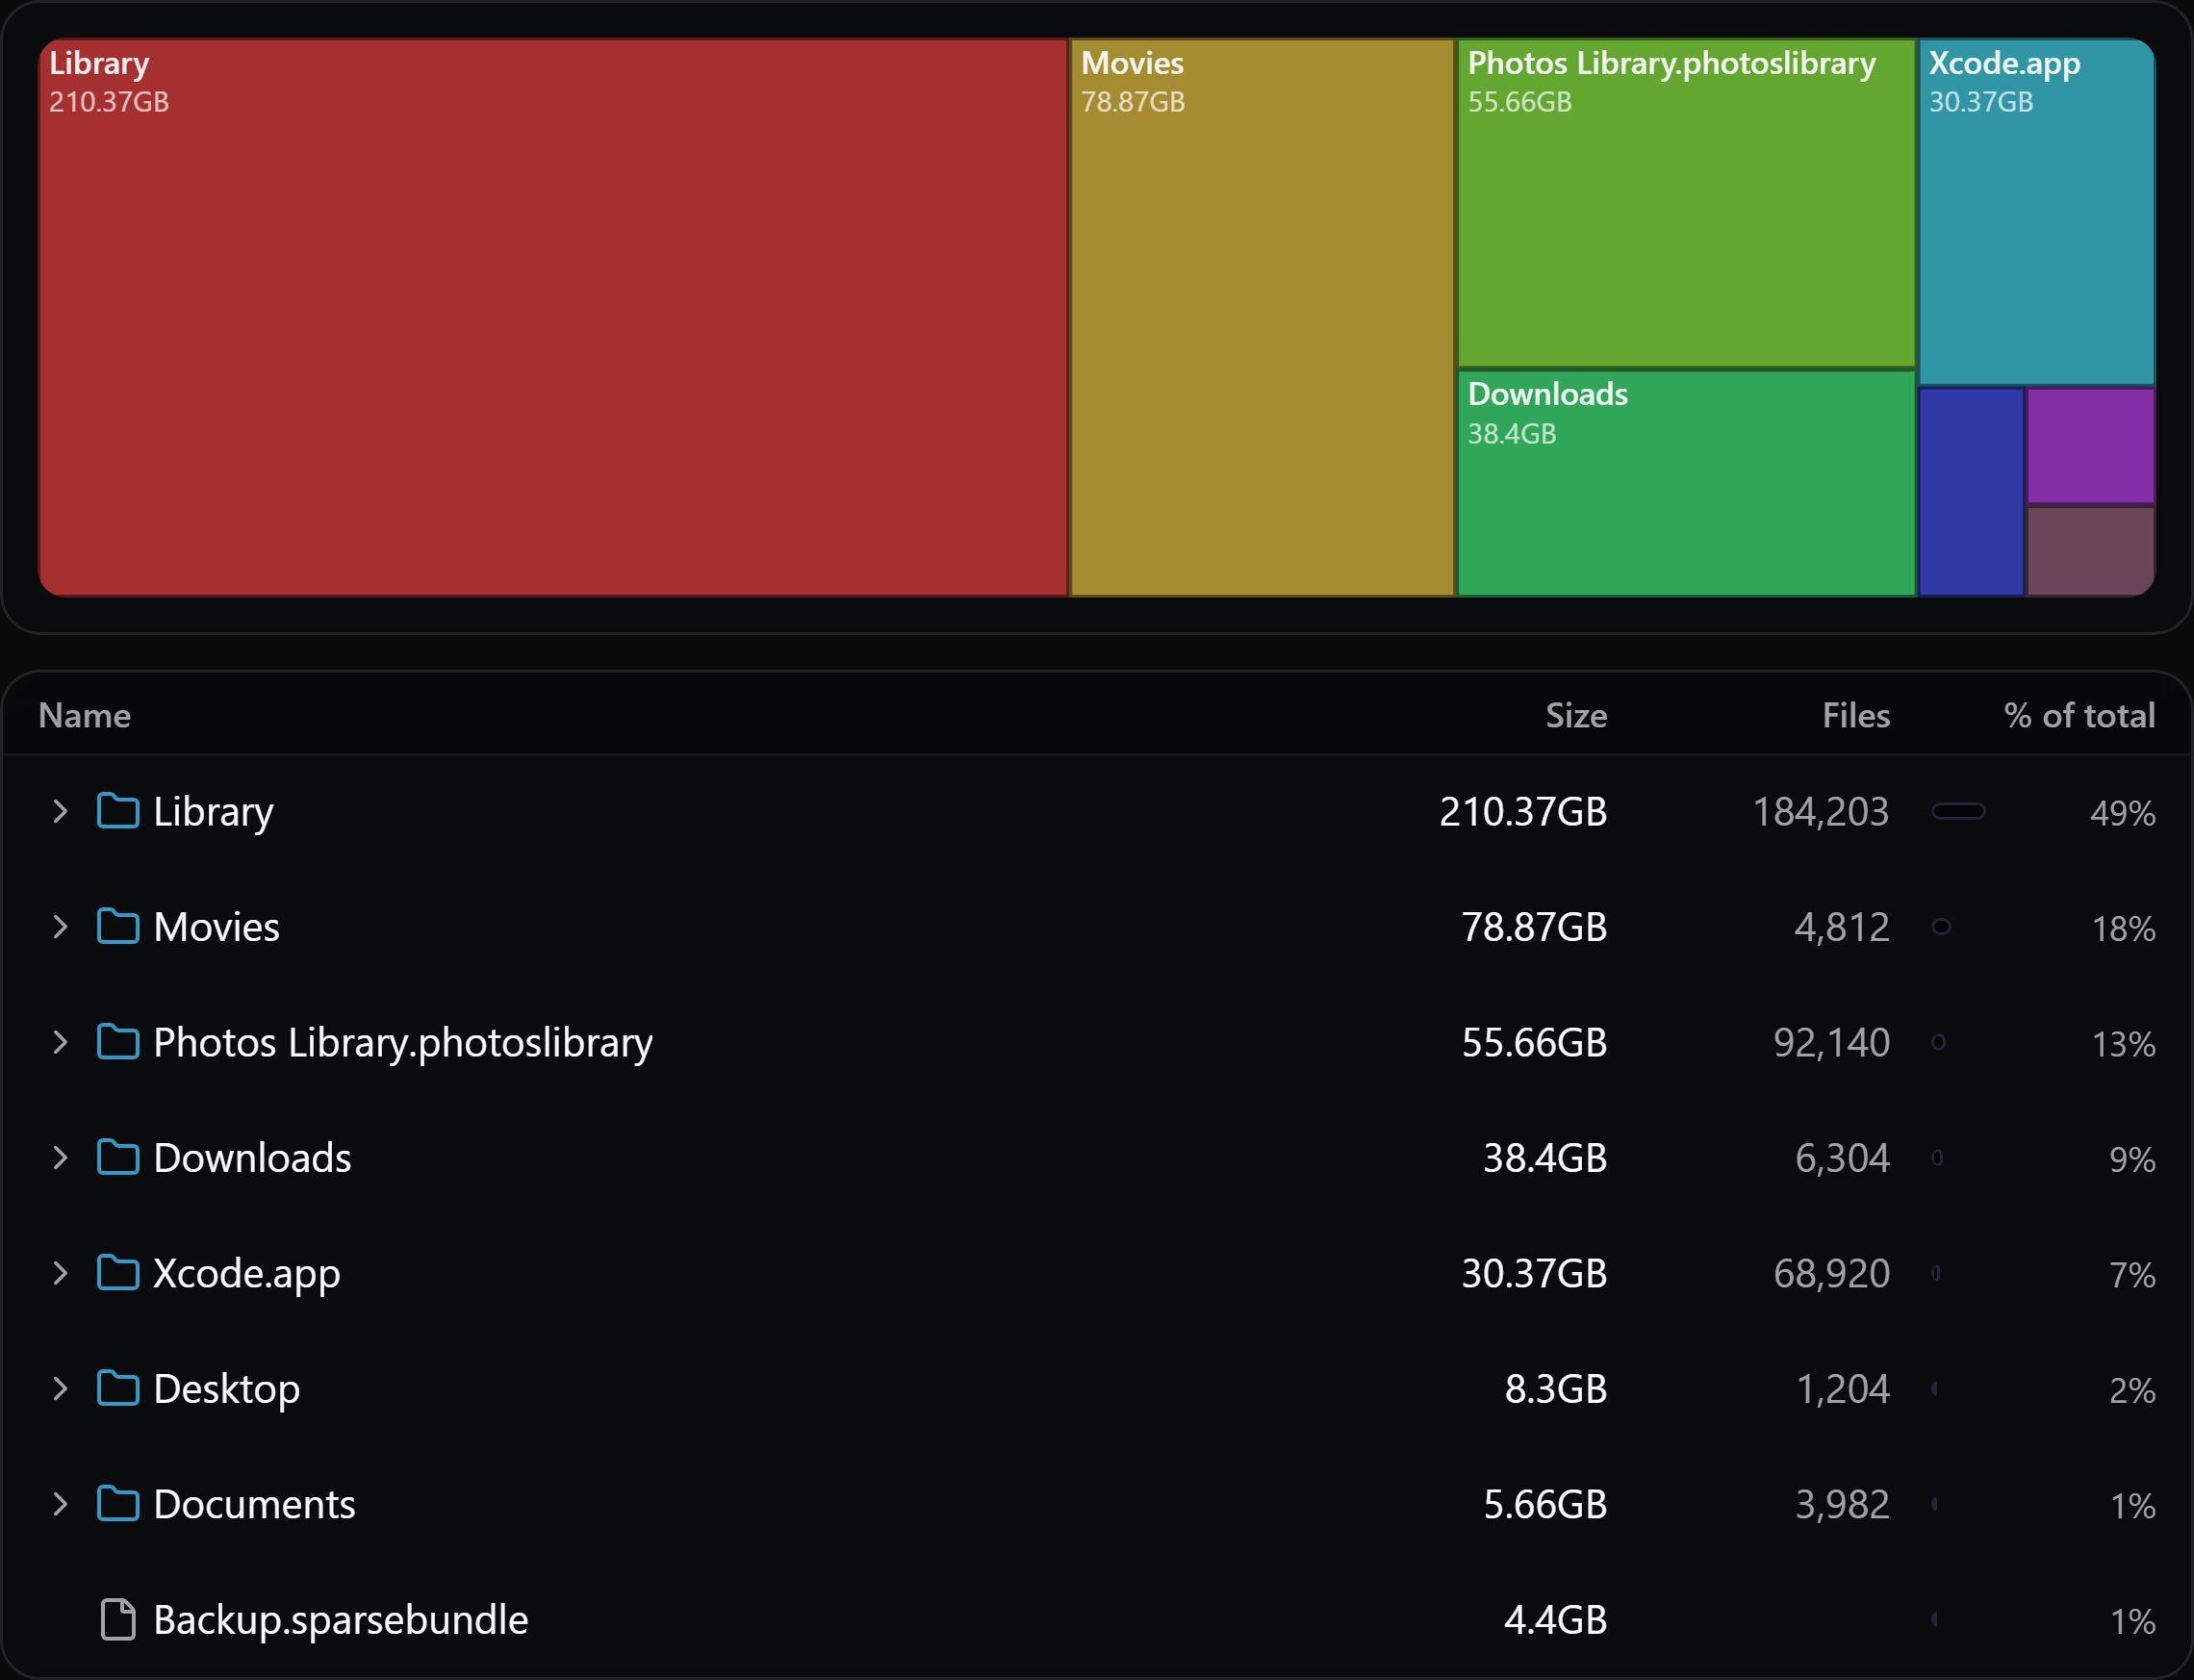Select the purple unlabeled treemap block
Viewport: 2194px width, 1680px height.
point(2091,446)
